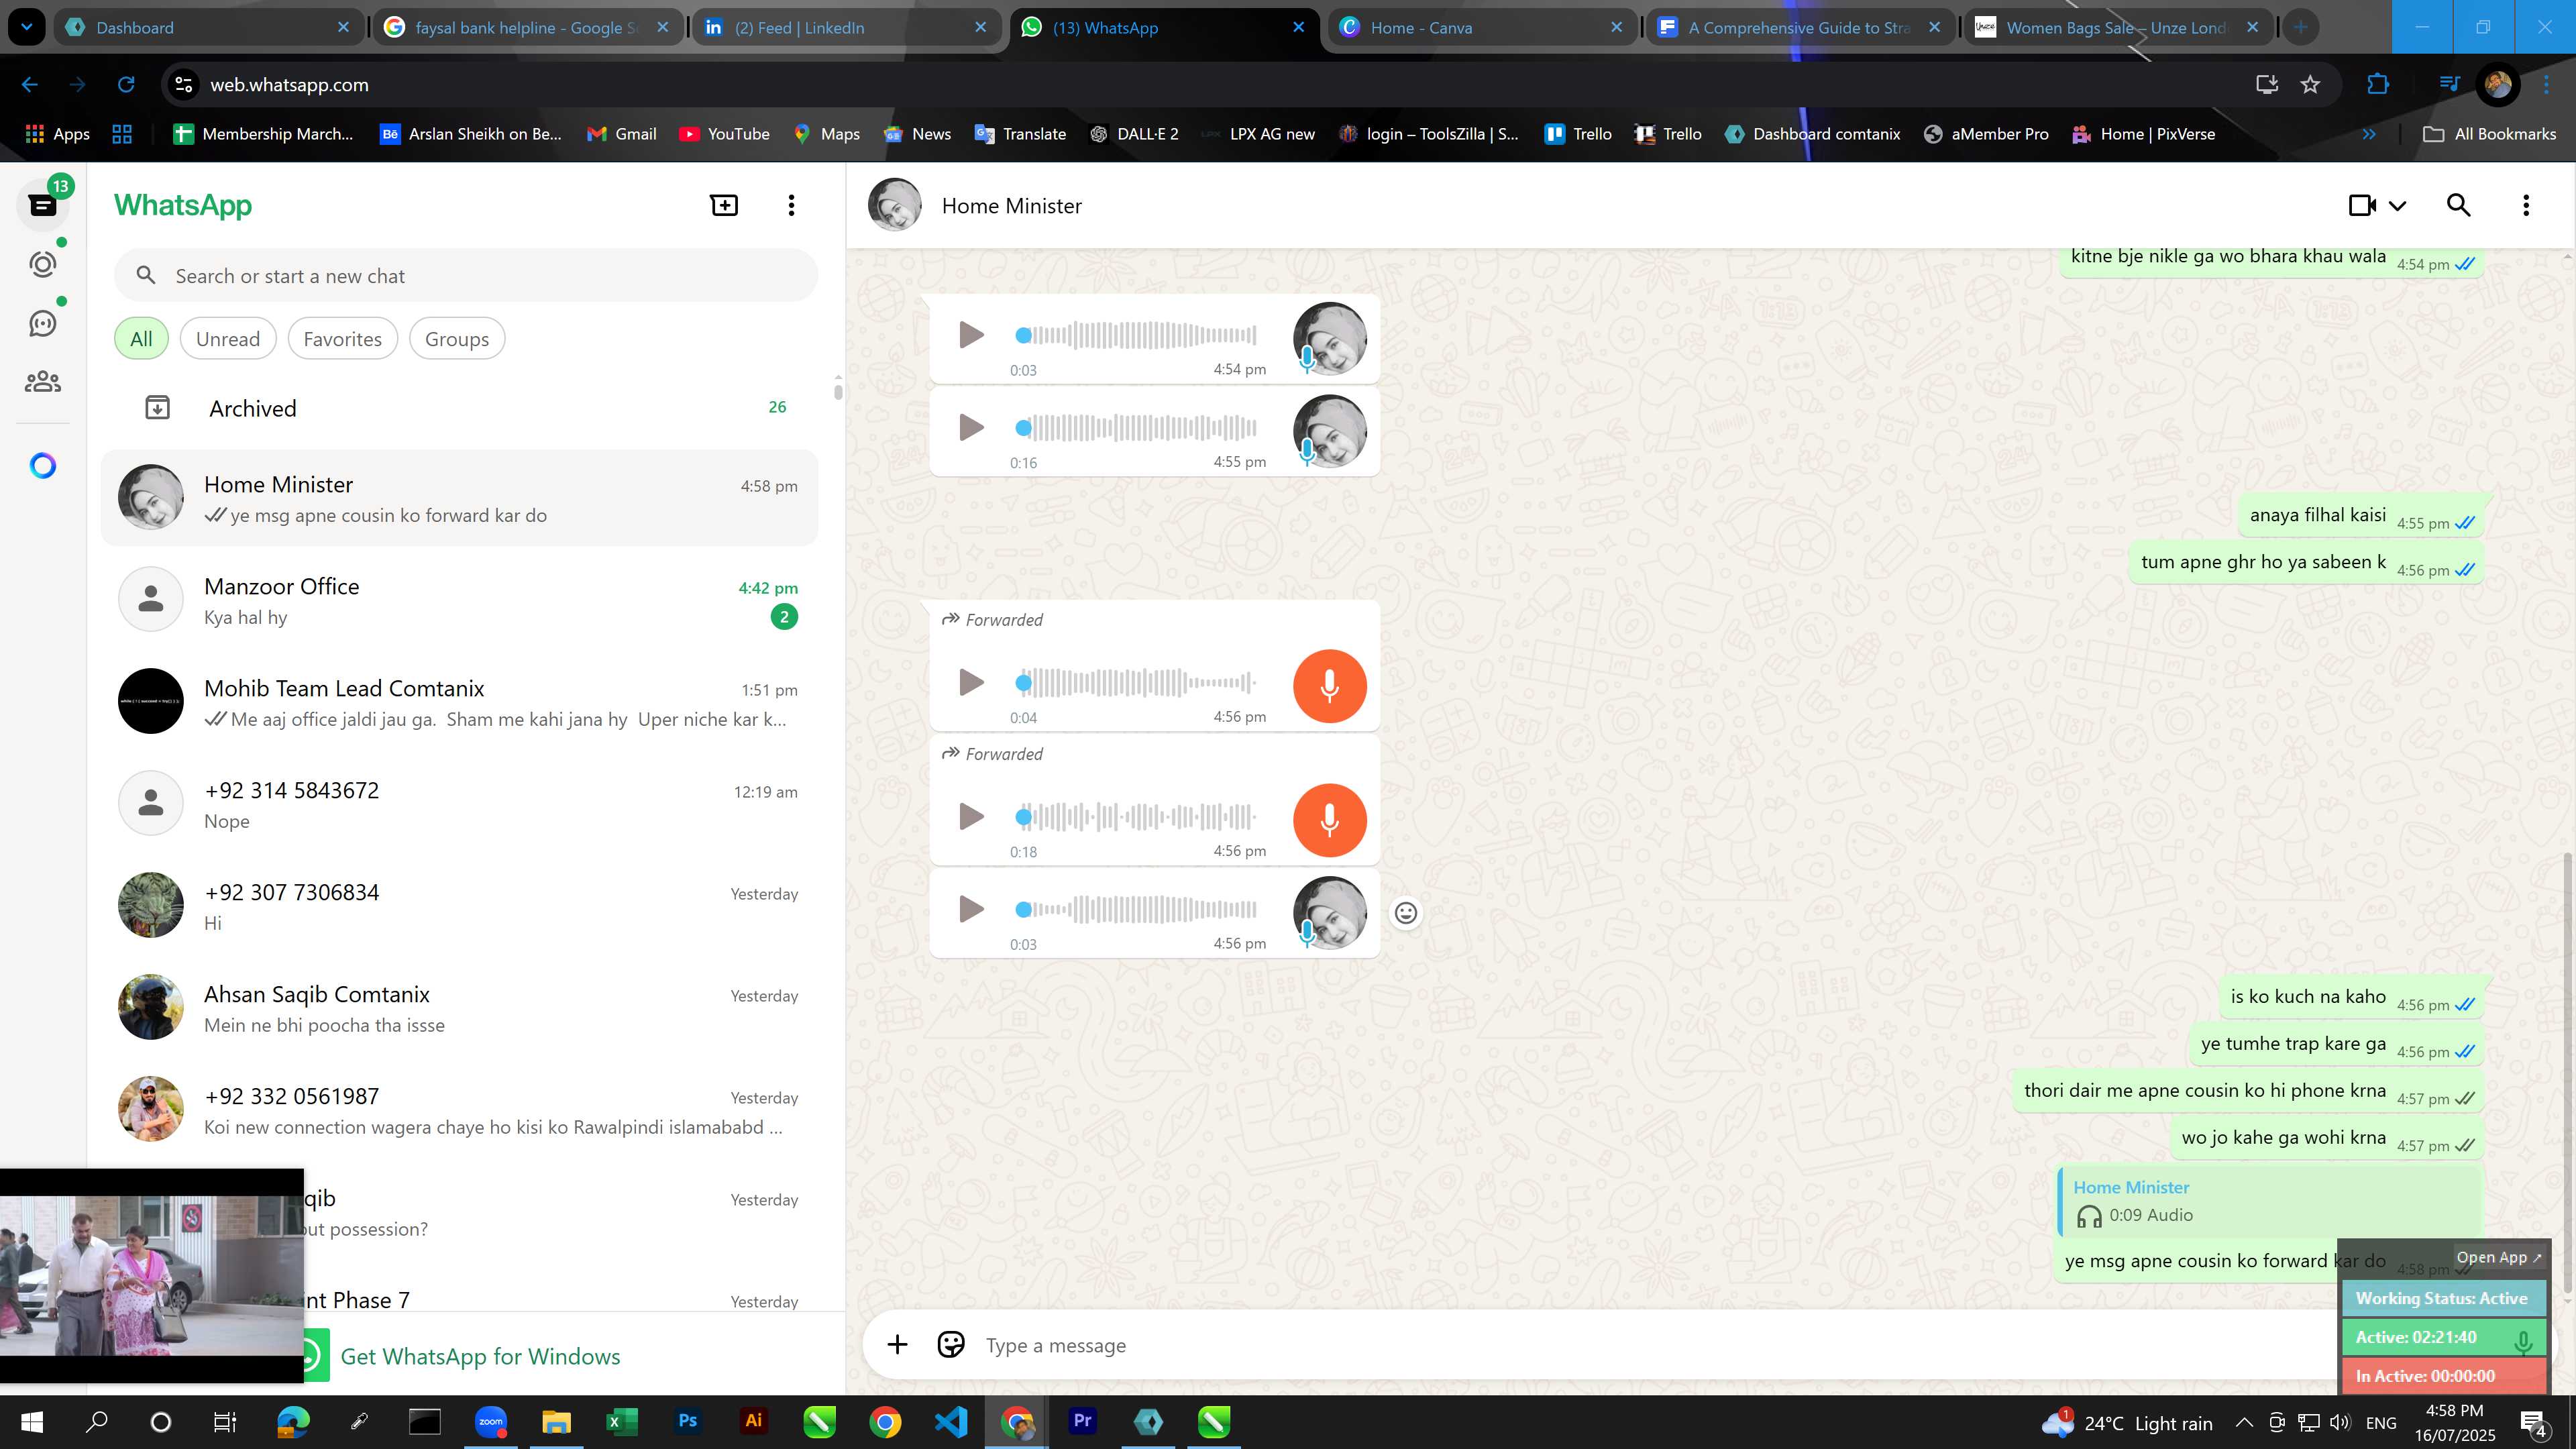The width and height of the screenshot is (2576, 1449).
Task: Open the Manzoor Office chat
Action: (459, 600)
